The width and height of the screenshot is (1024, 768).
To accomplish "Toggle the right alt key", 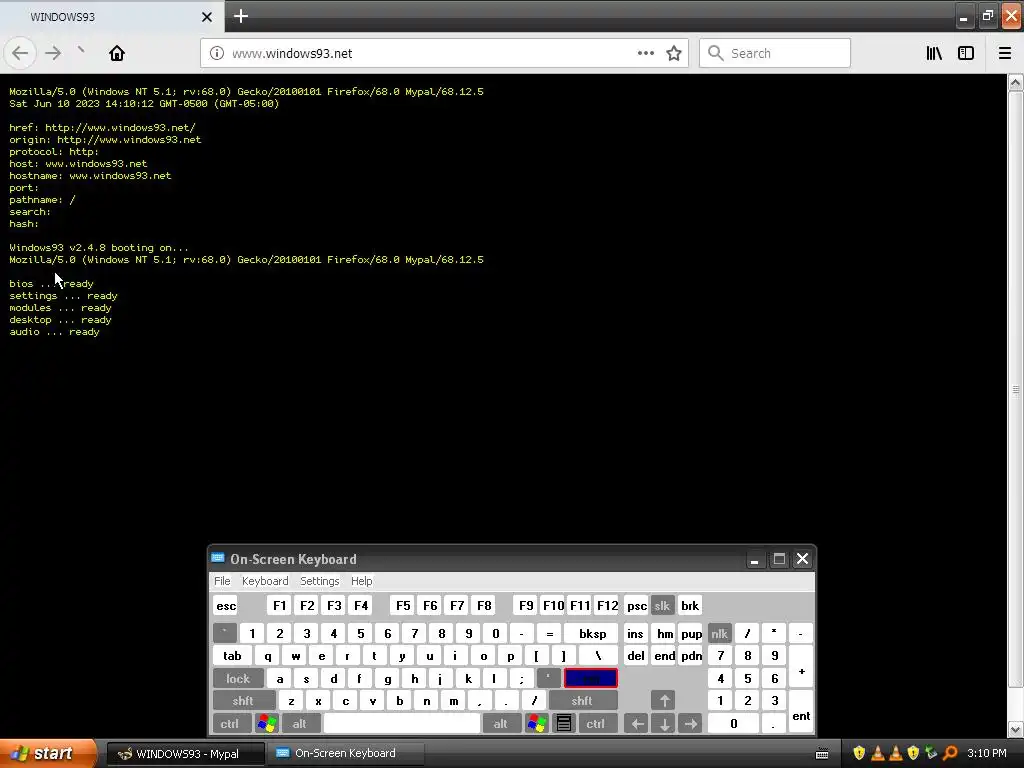I will pyautogui.click(x=500, y=724).
